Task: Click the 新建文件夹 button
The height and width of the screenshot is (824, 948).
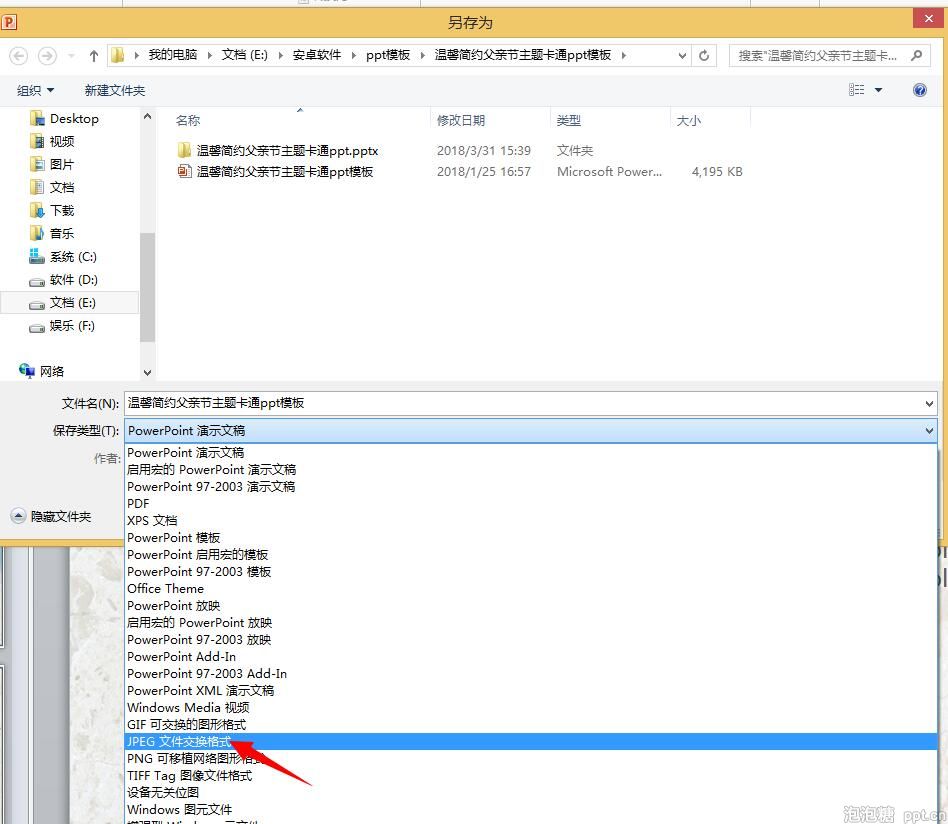Action: [x=115, y=91]
